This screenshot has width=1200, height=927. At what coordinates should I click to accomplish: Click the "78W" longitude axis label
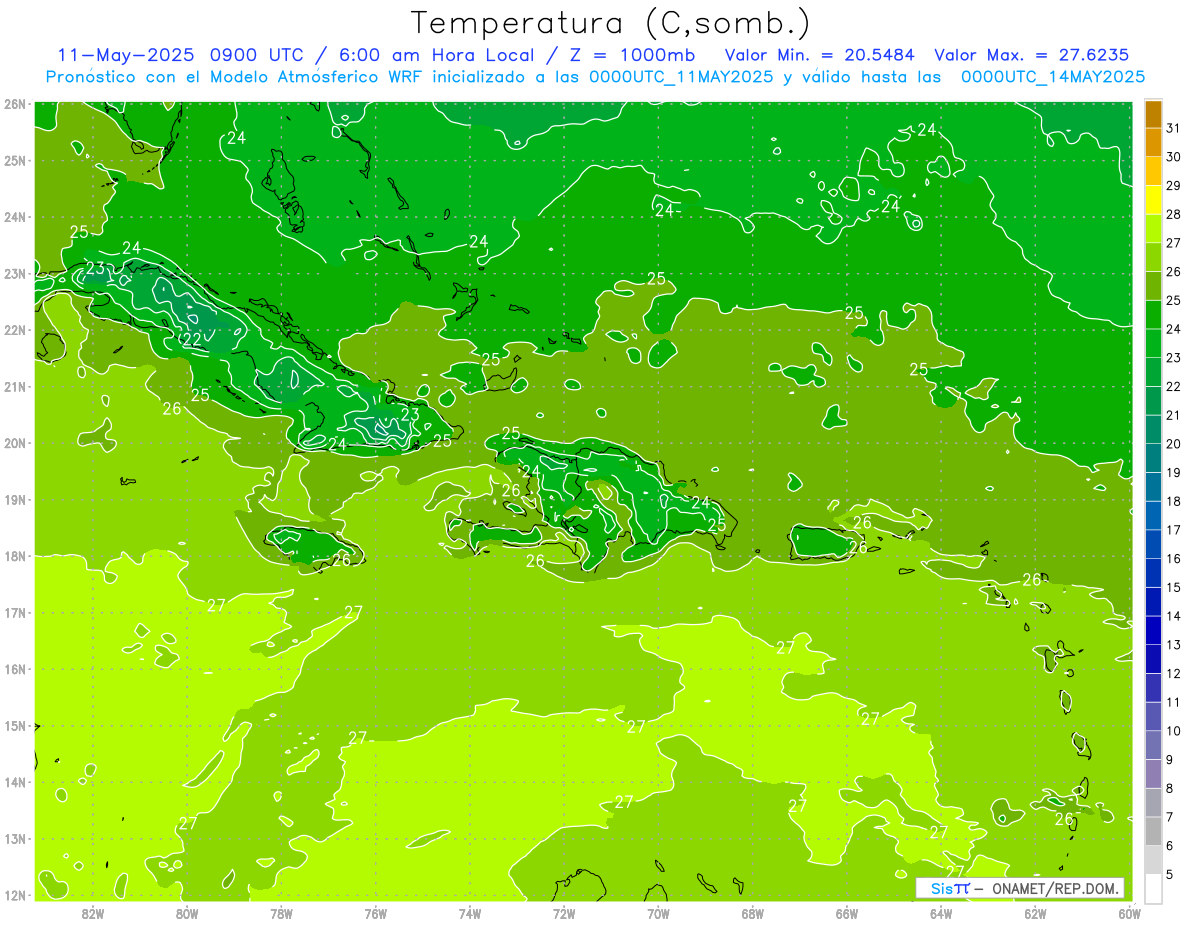click(x=281, y=914)
